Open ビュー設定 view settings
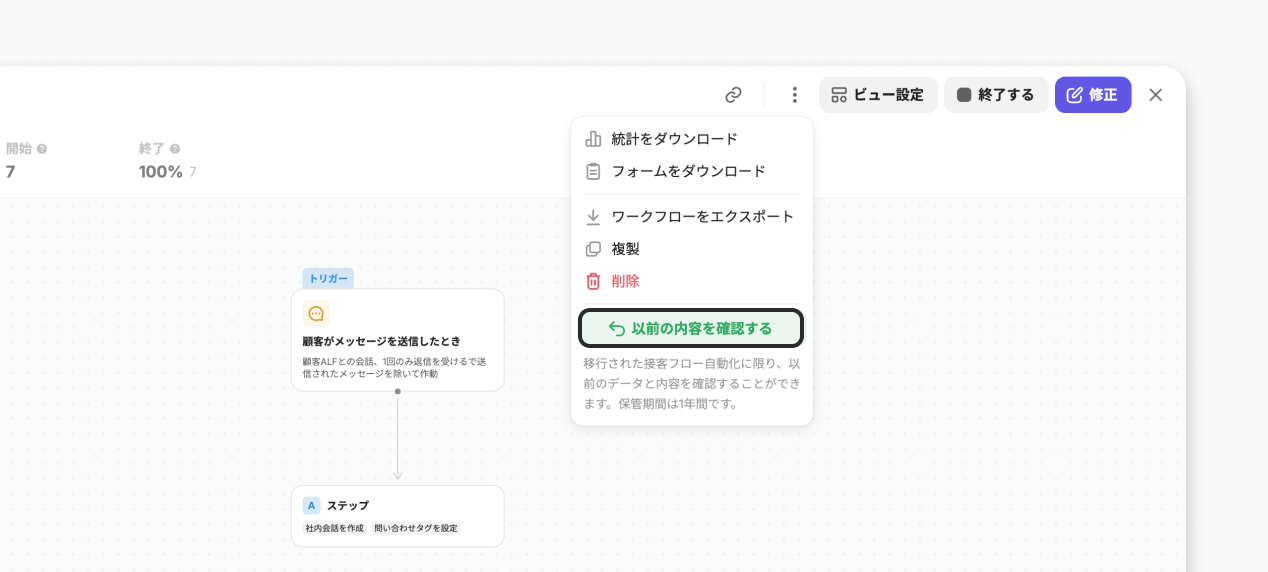 click(878, 95)
